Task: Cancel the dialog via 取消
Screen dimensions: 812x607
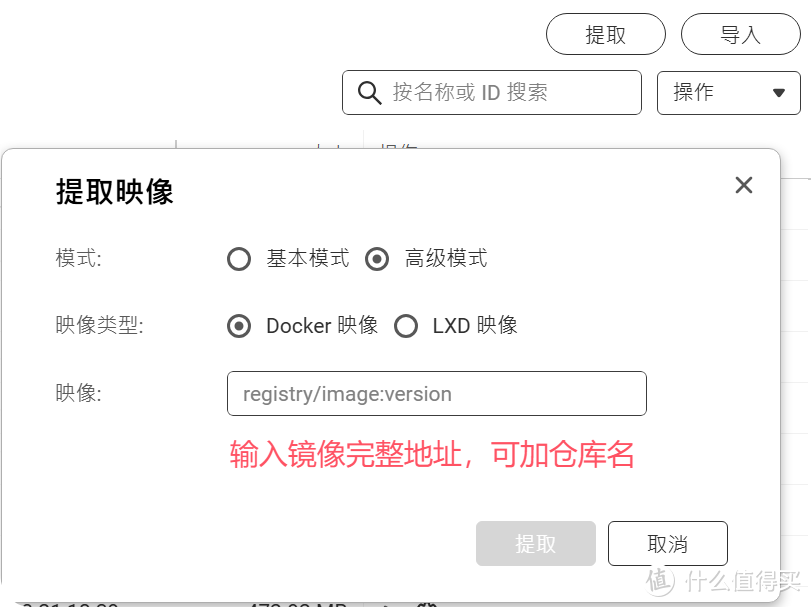Action: pos(667,543)
